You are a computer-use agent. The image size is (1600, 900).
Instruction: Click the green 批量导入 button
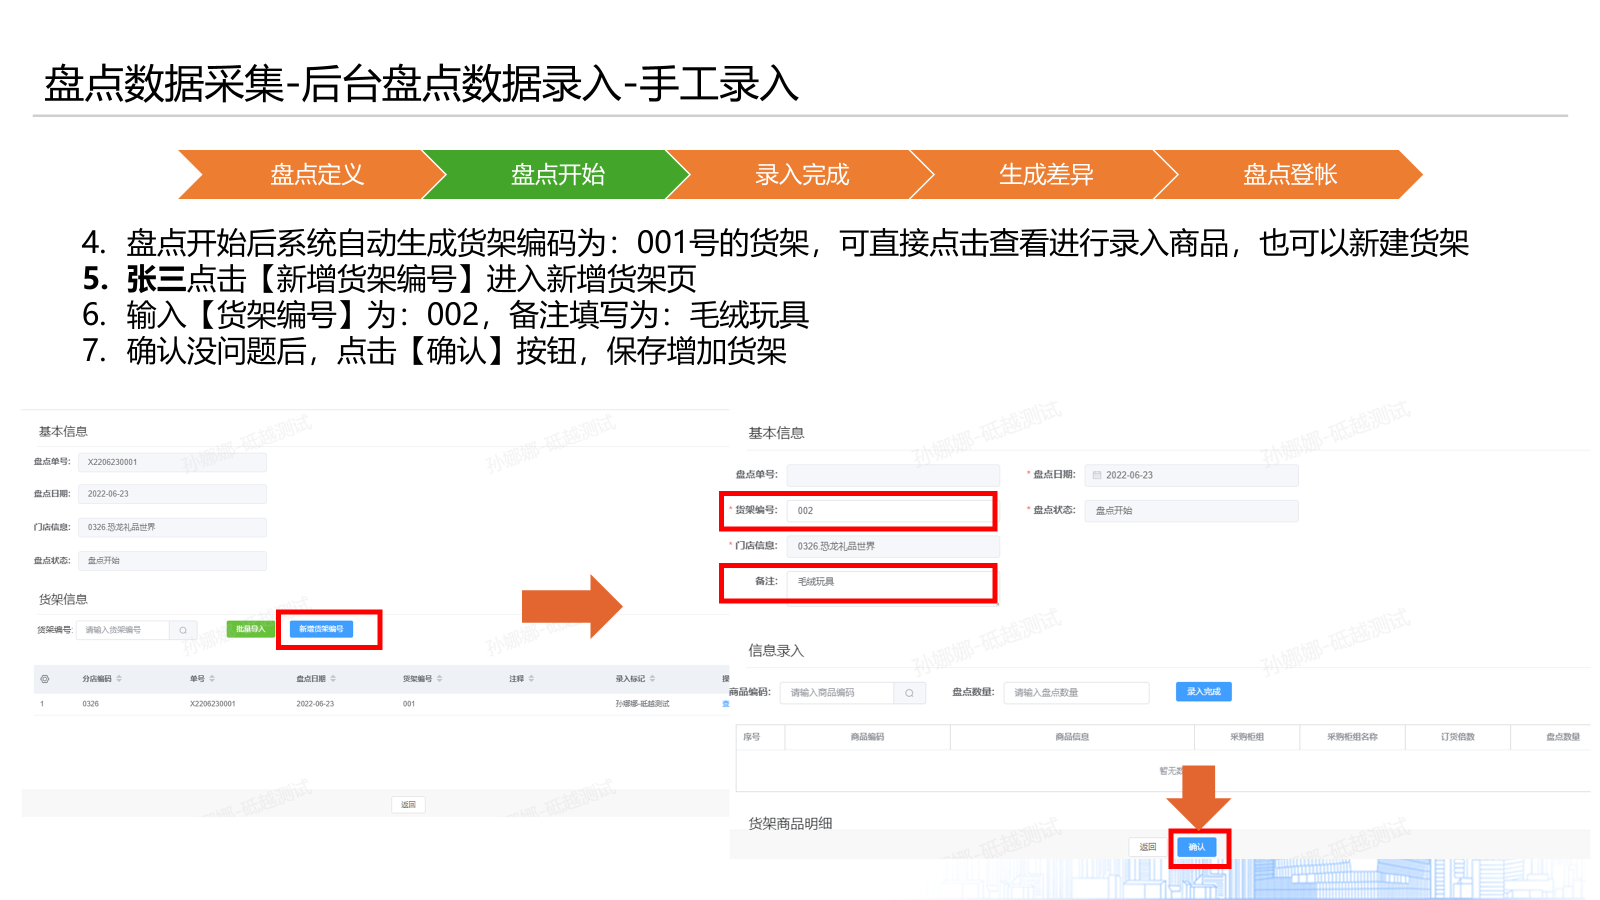click(x=250, y=629)
